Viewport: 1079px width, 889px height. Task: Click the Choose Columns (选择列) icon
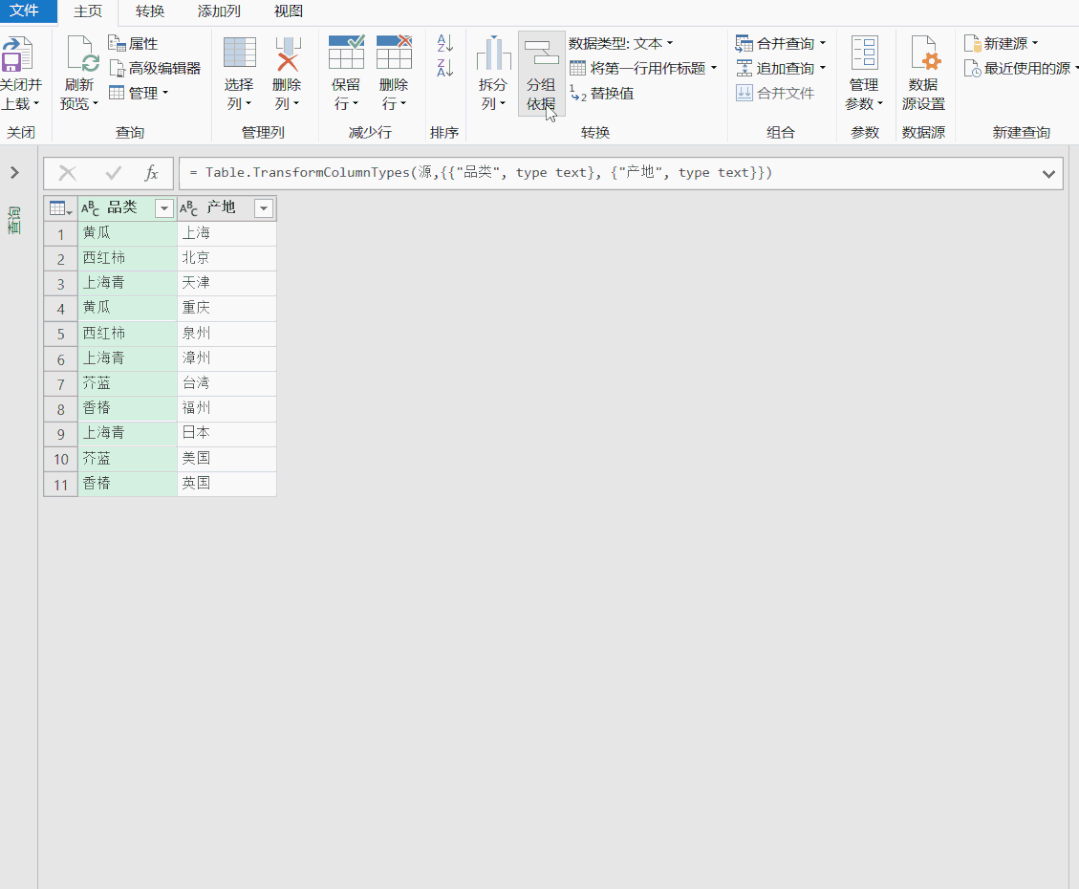tap(239, 54)
